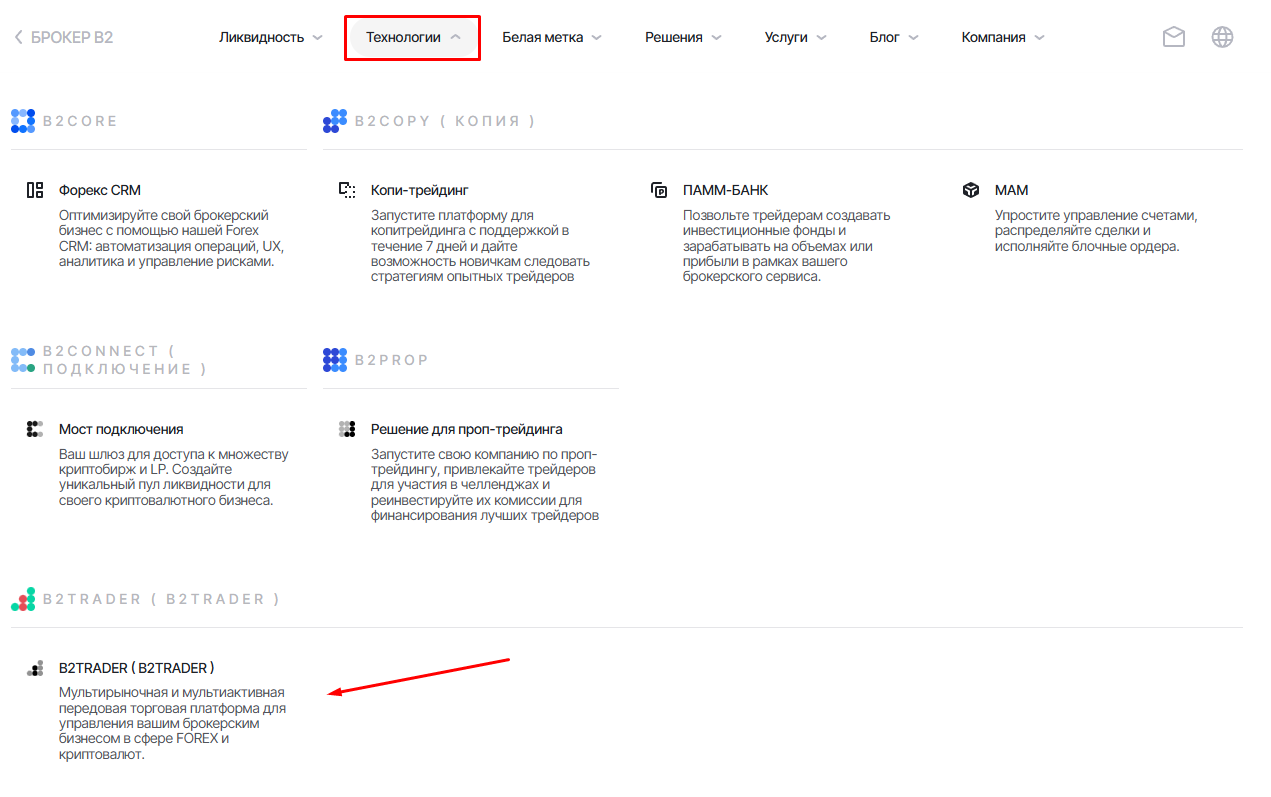This screenshot has height=797, width=1271.
Task: Click the envelope contact icon
Action: pyautogui.click(x=1173, y=37)
